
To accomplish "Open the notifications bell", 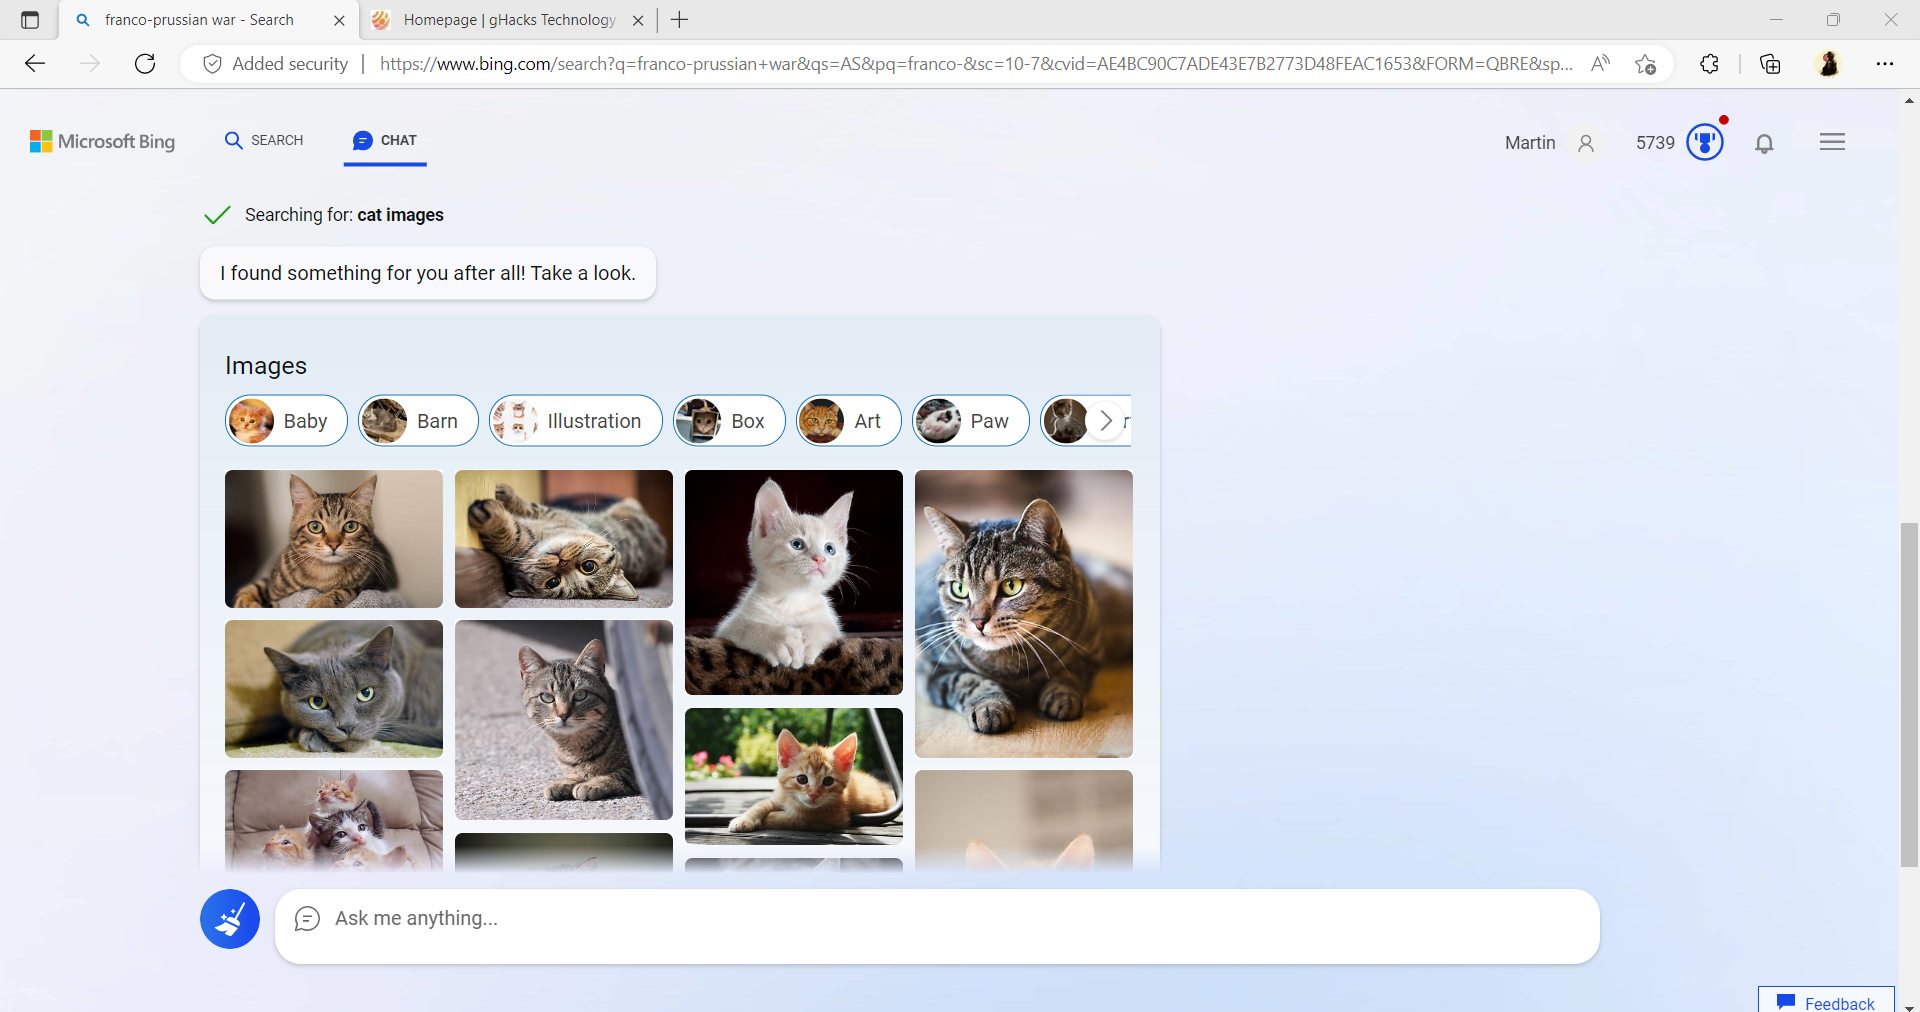I will click(1764, 143).
